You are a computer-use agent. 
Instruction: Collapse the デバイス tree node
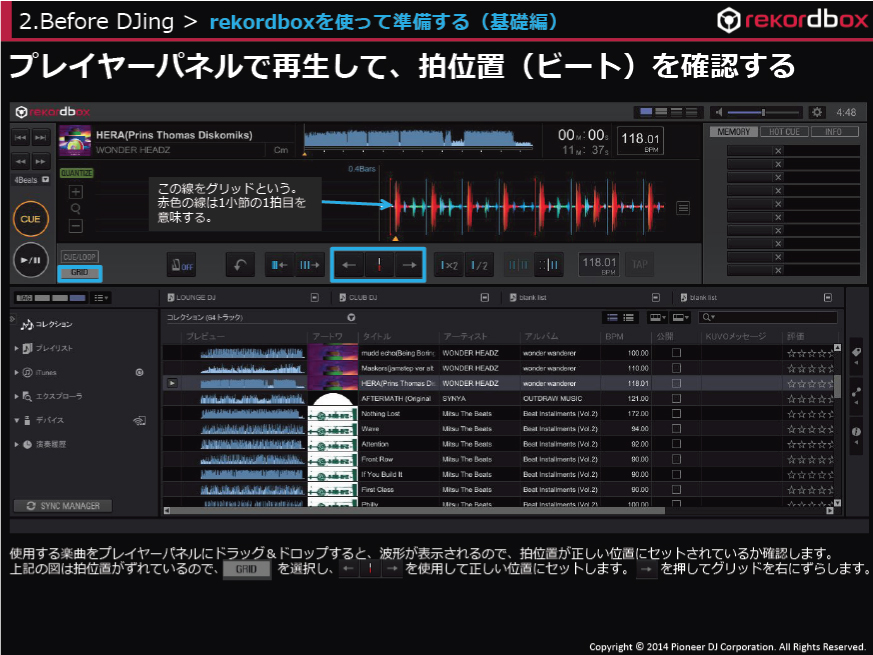(x=17, y=421)
